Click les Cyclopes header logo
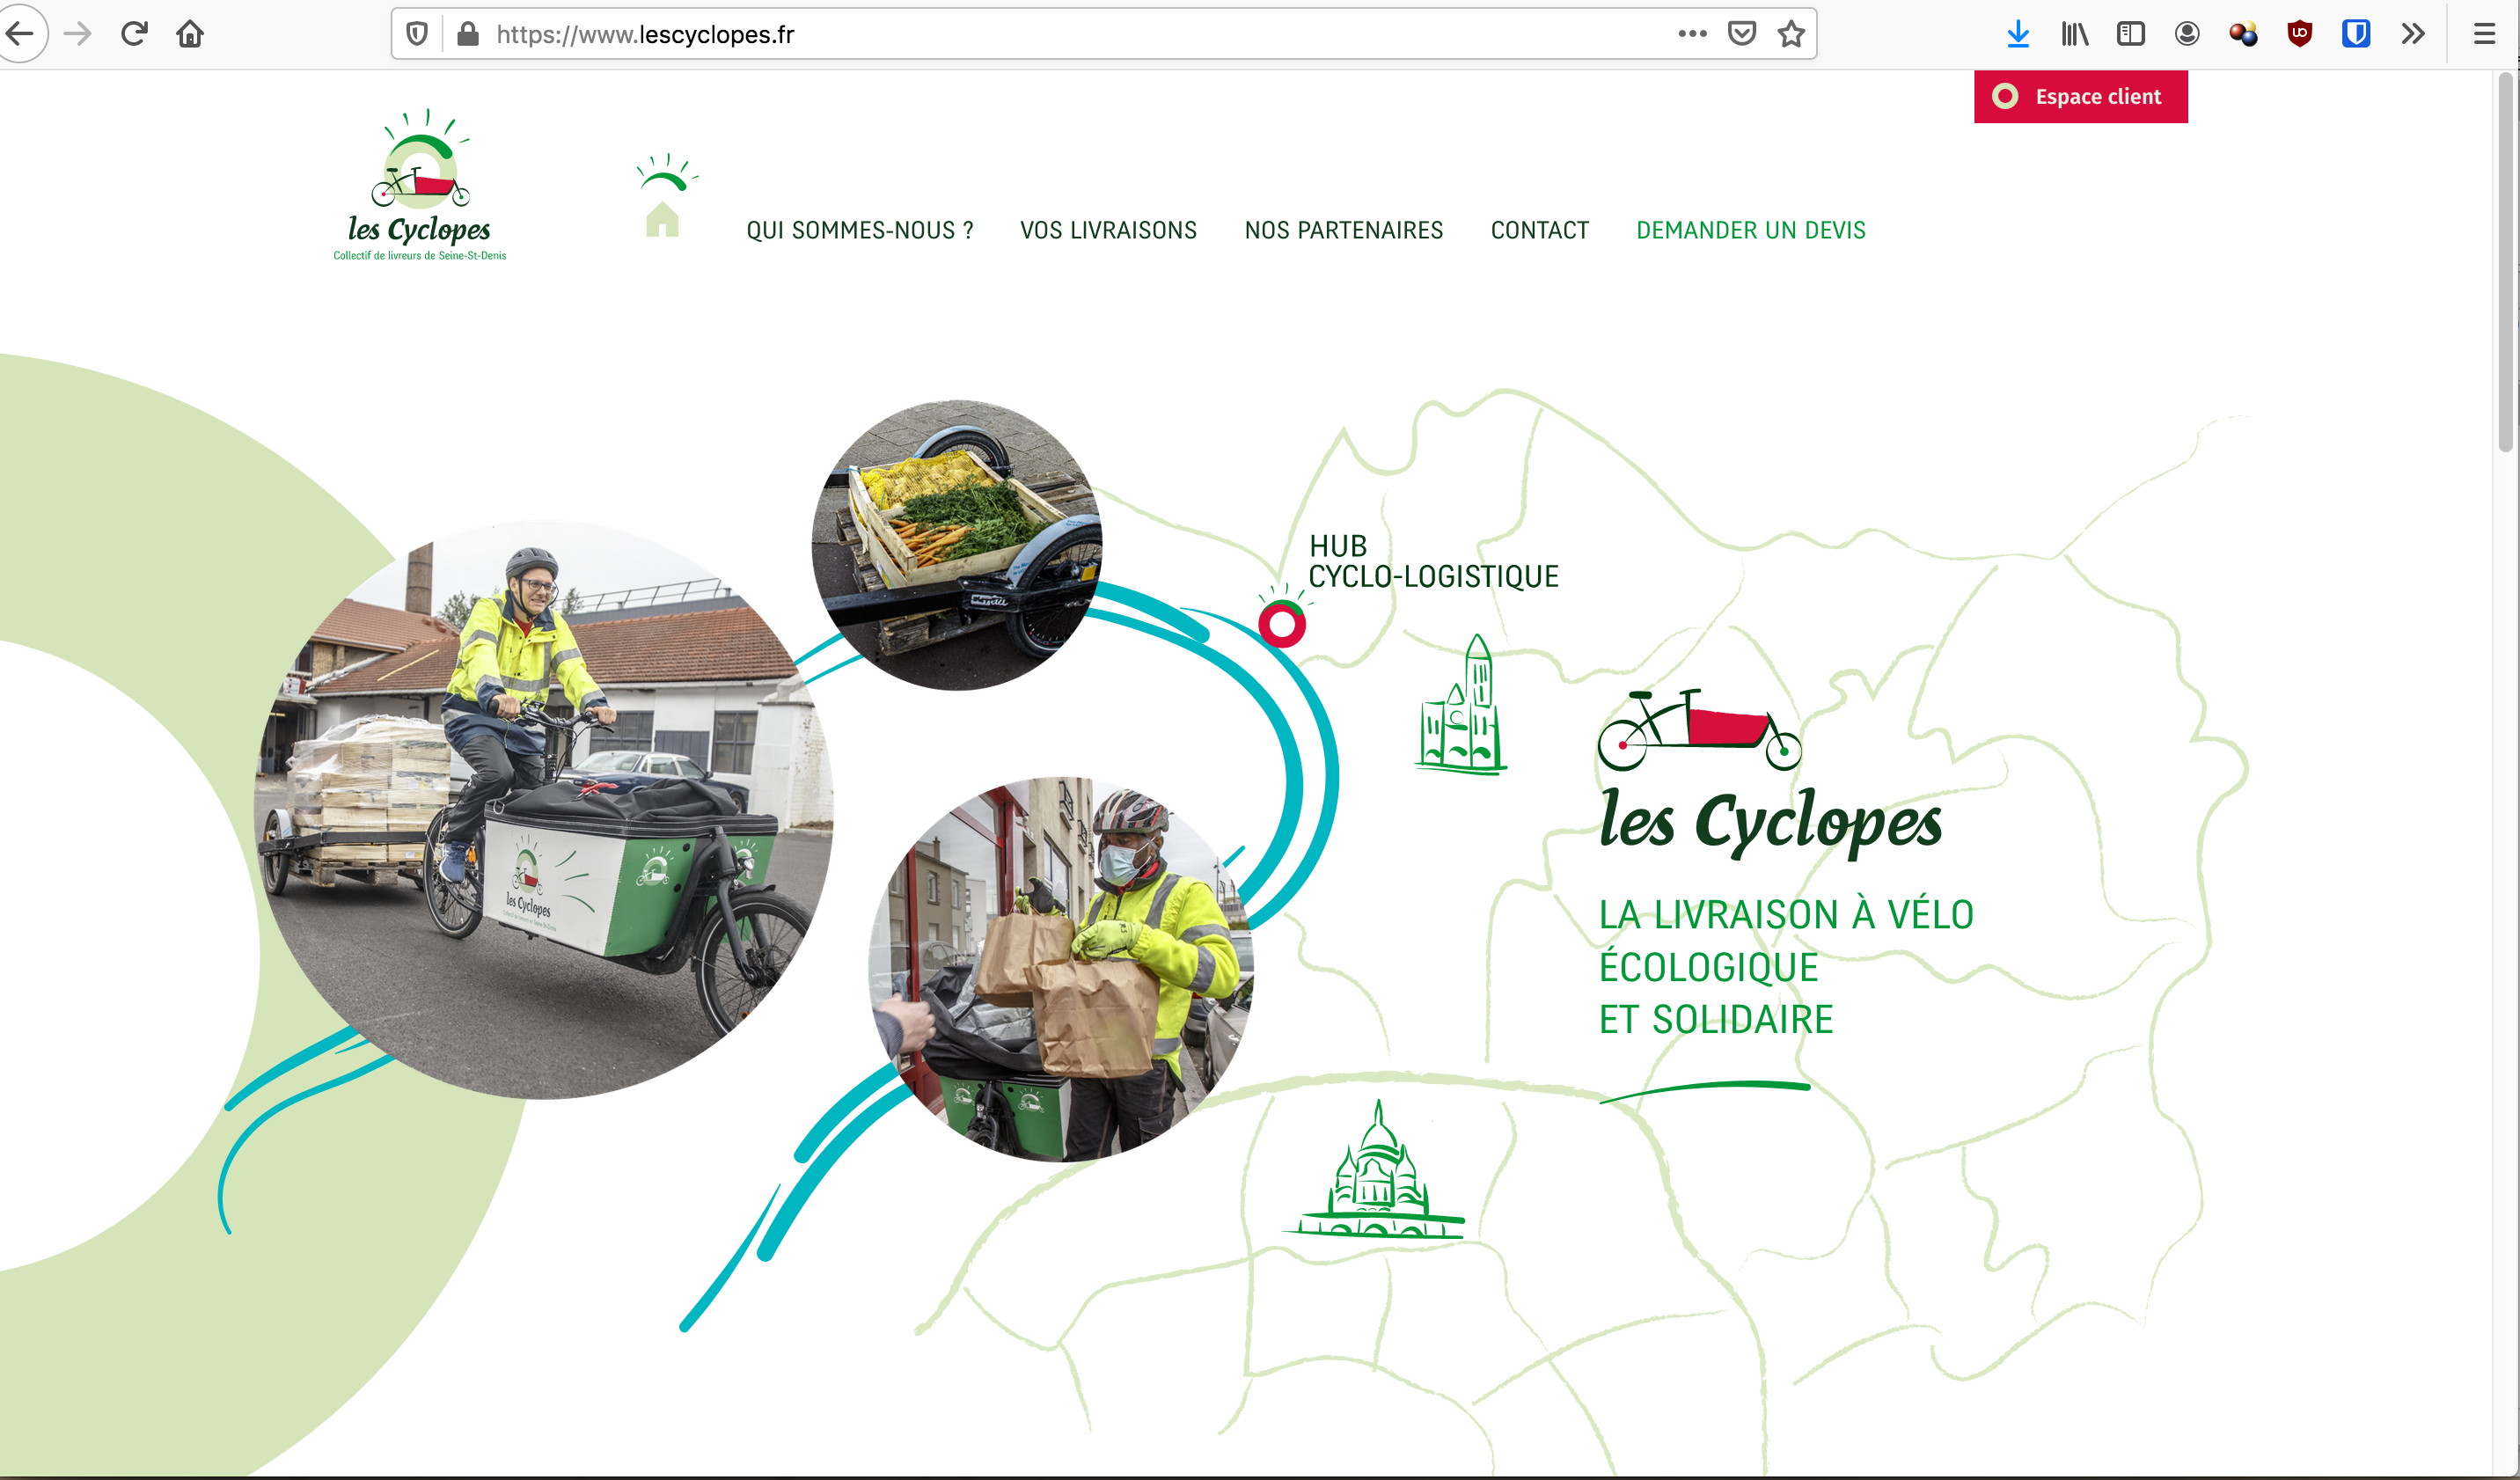The height and width of the screenshot is (1480, 2520). (420, 185)
